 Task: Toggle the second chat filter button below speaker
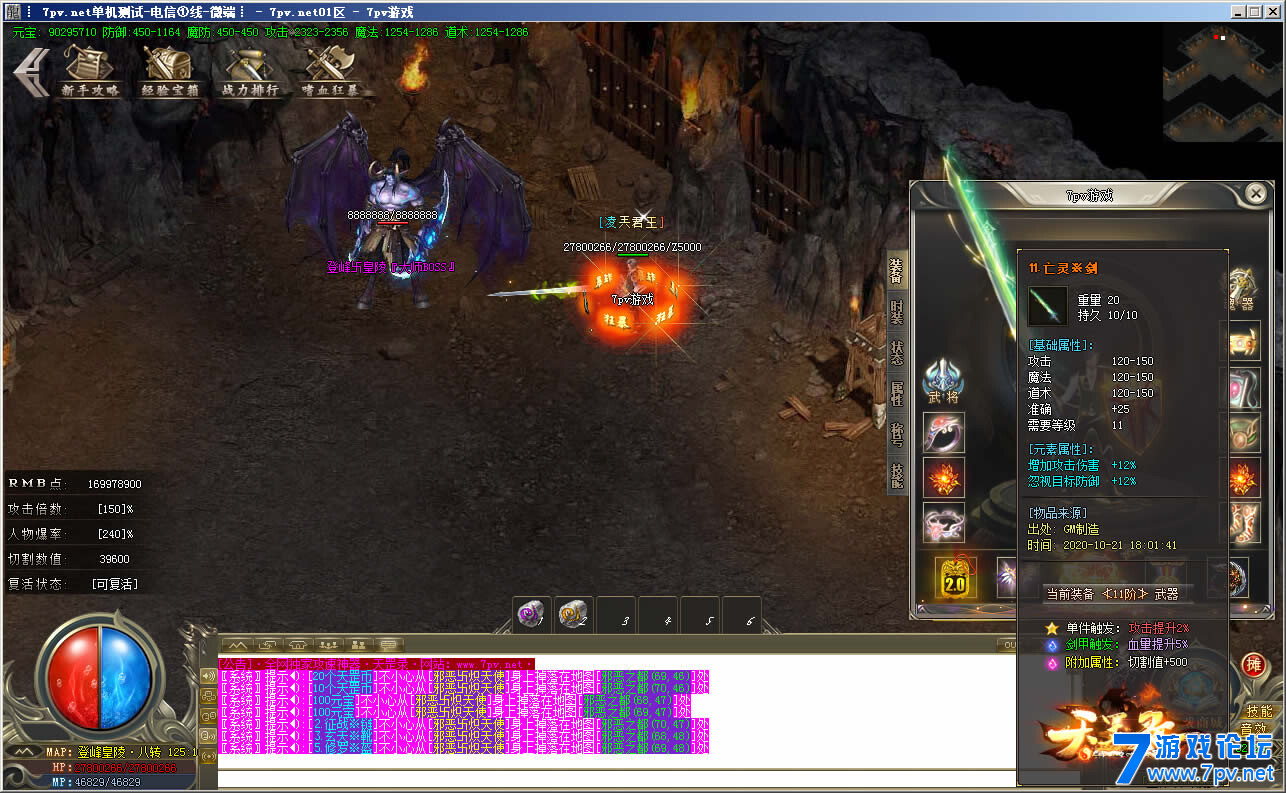(x=208, y=696)
